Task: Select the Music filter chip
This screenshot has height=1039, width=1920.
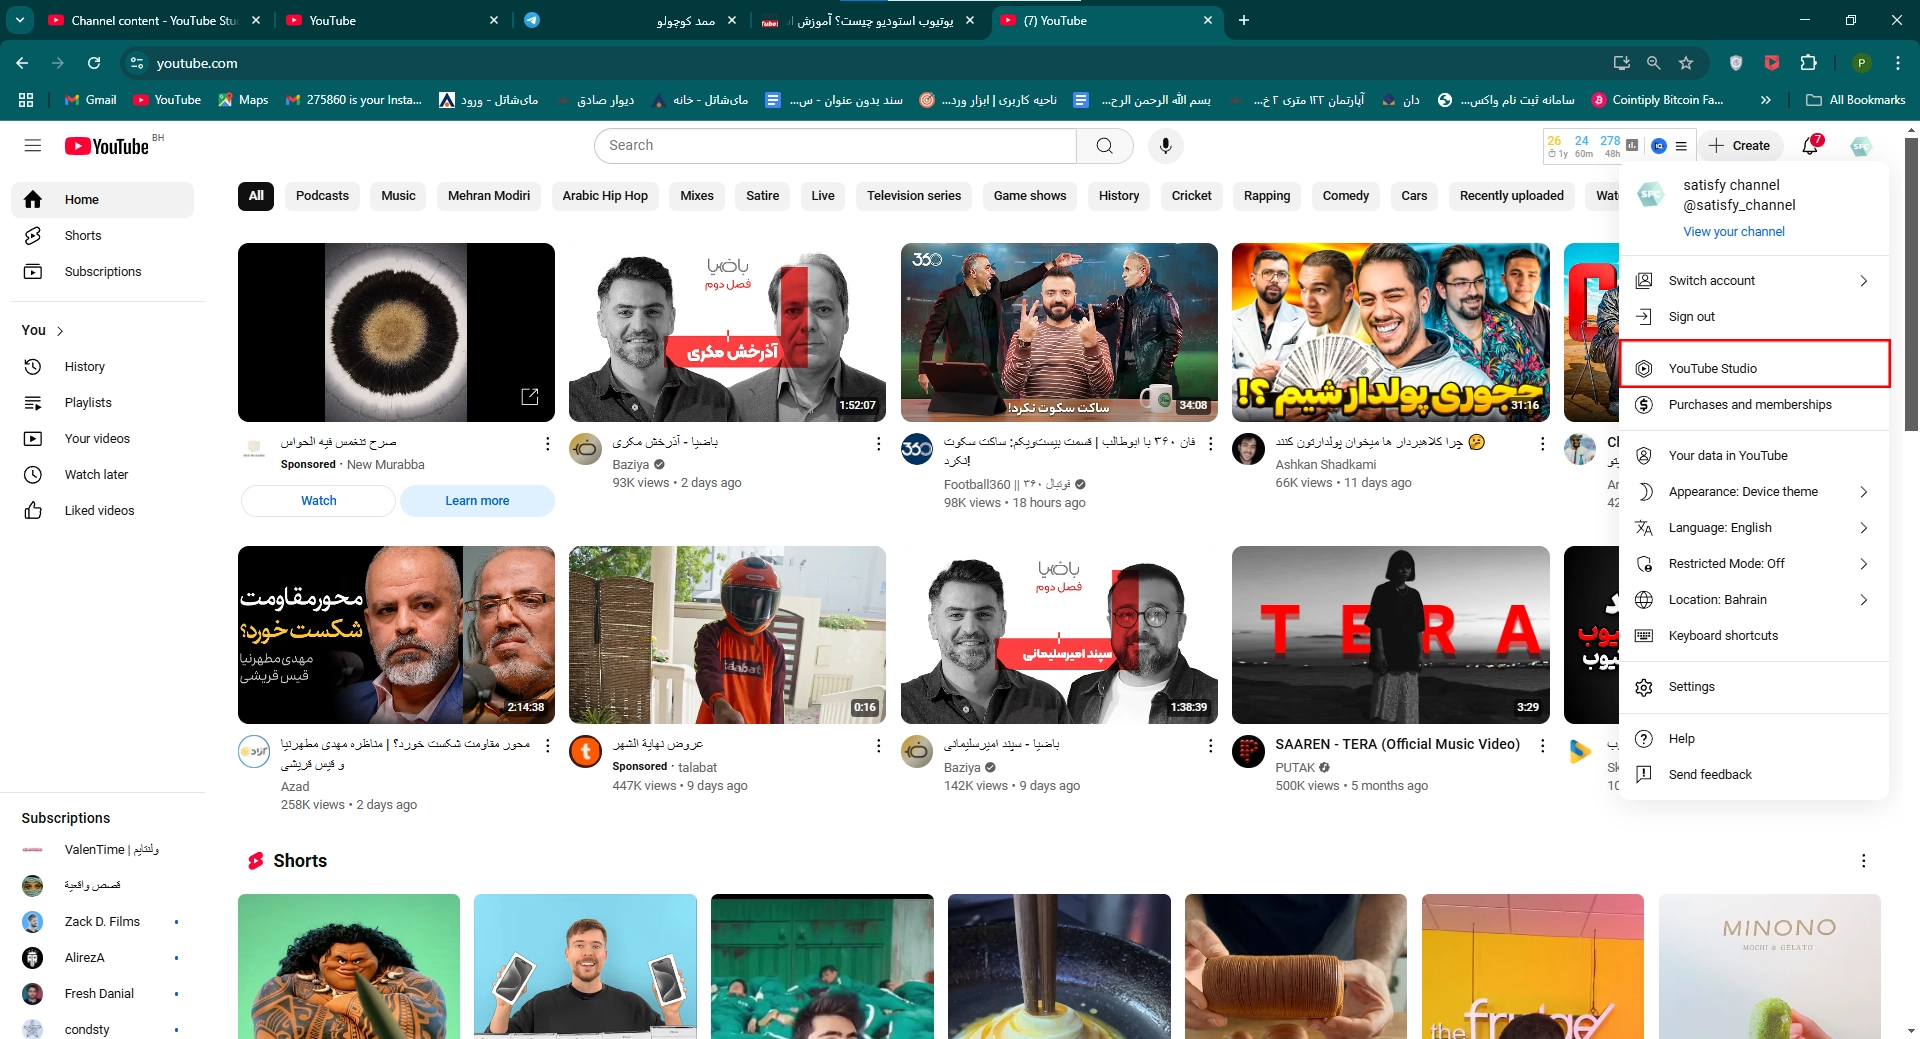Action: (398, 196)
